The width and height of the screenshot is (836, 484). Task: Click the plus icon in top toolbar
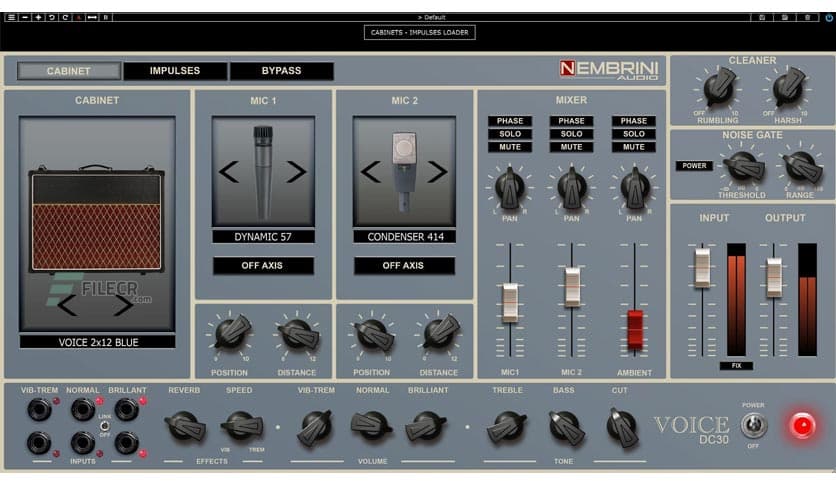click(x=38, y=18)
